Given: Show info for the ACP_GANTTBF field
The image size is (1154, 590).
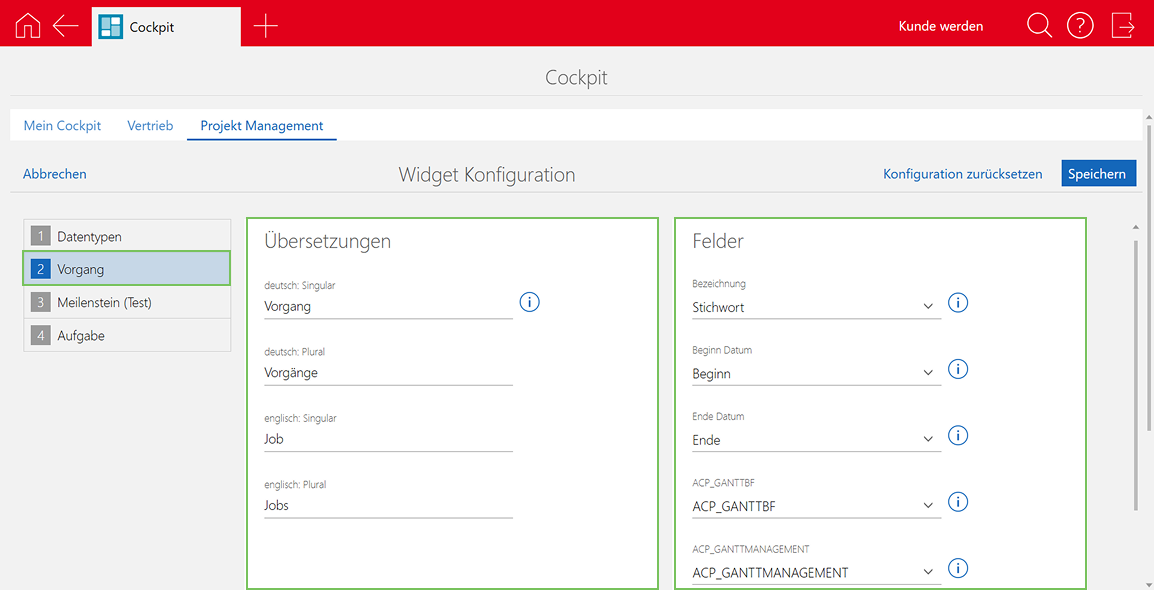Looking at the screenshot, I should [957, 502].
